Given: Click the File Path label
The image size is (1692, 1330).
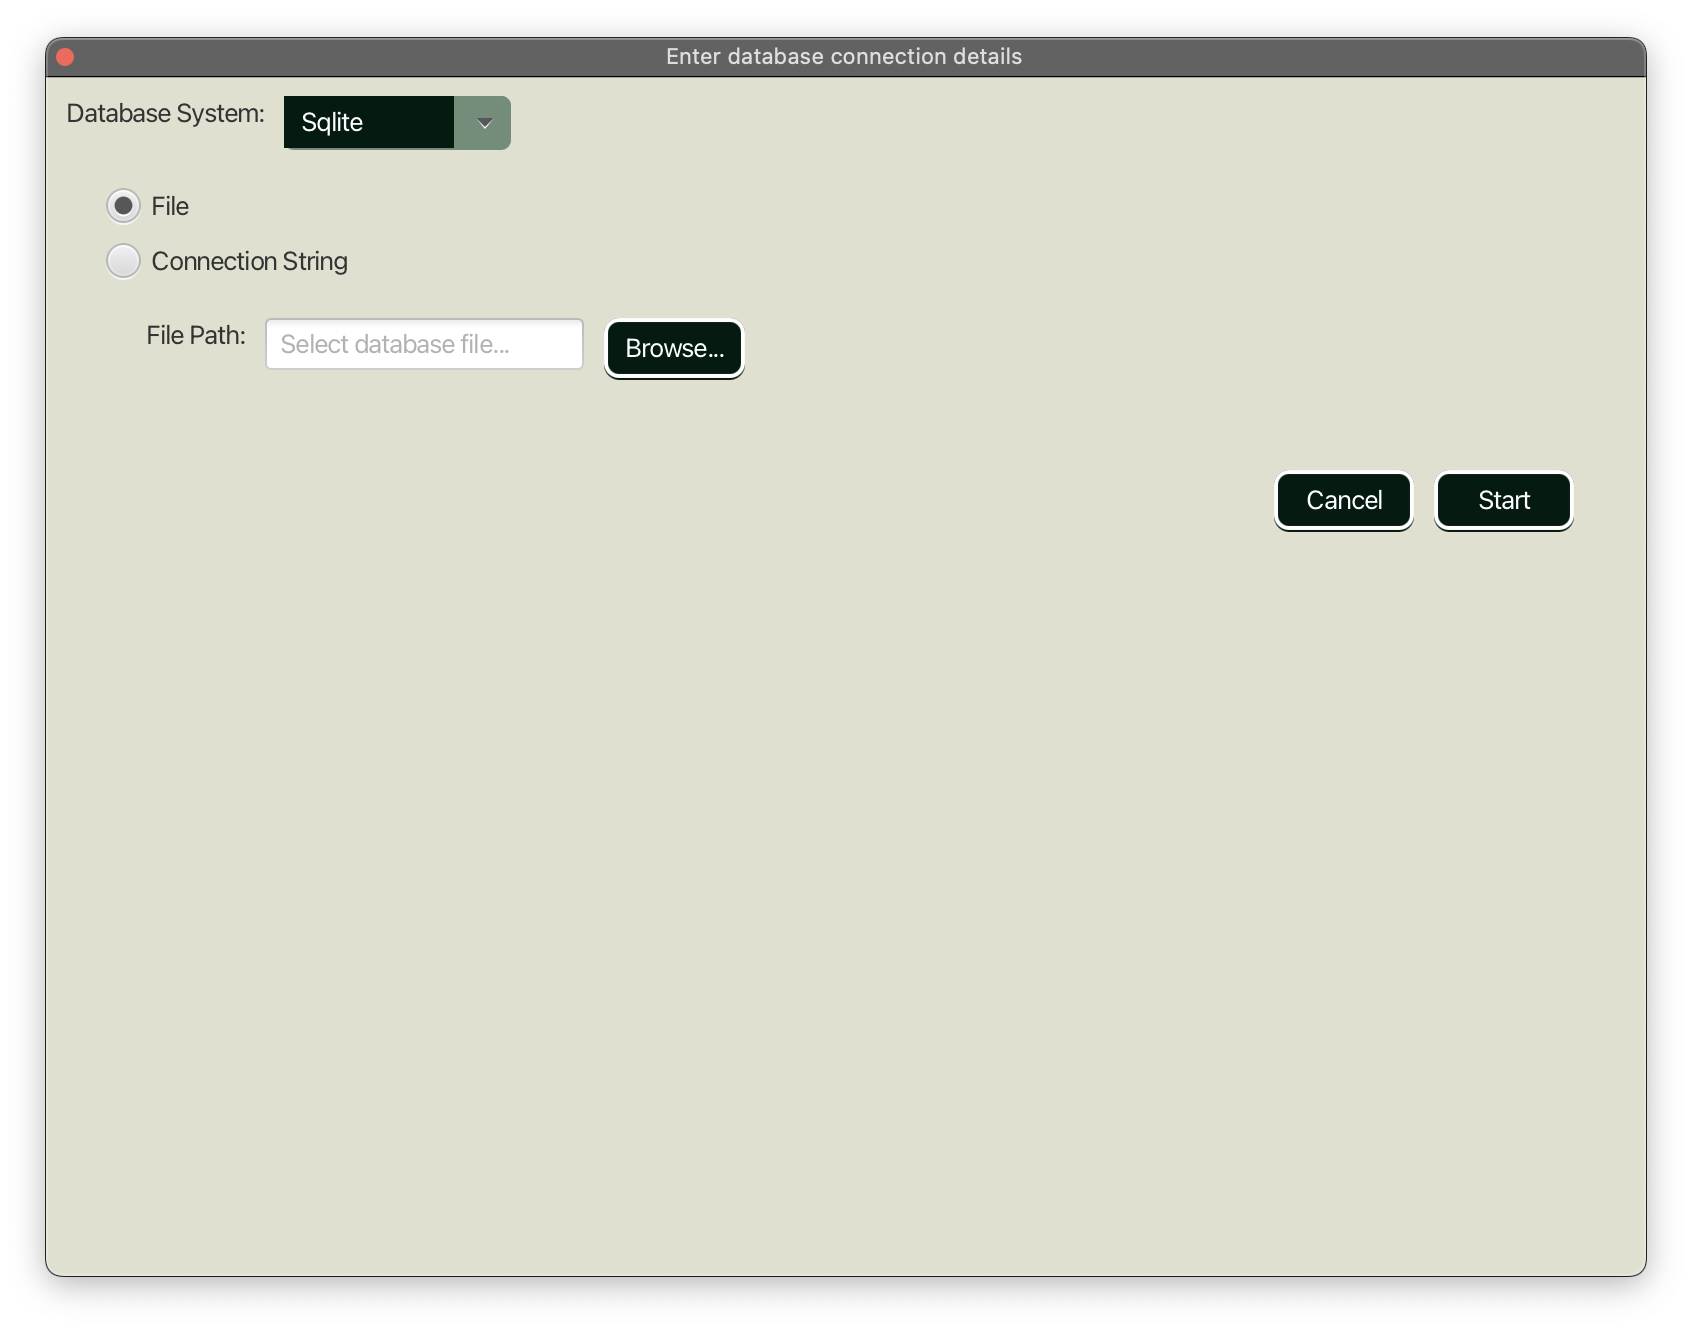Looking at the screenshot, I should pyautogui.click(x=195, y=335).
